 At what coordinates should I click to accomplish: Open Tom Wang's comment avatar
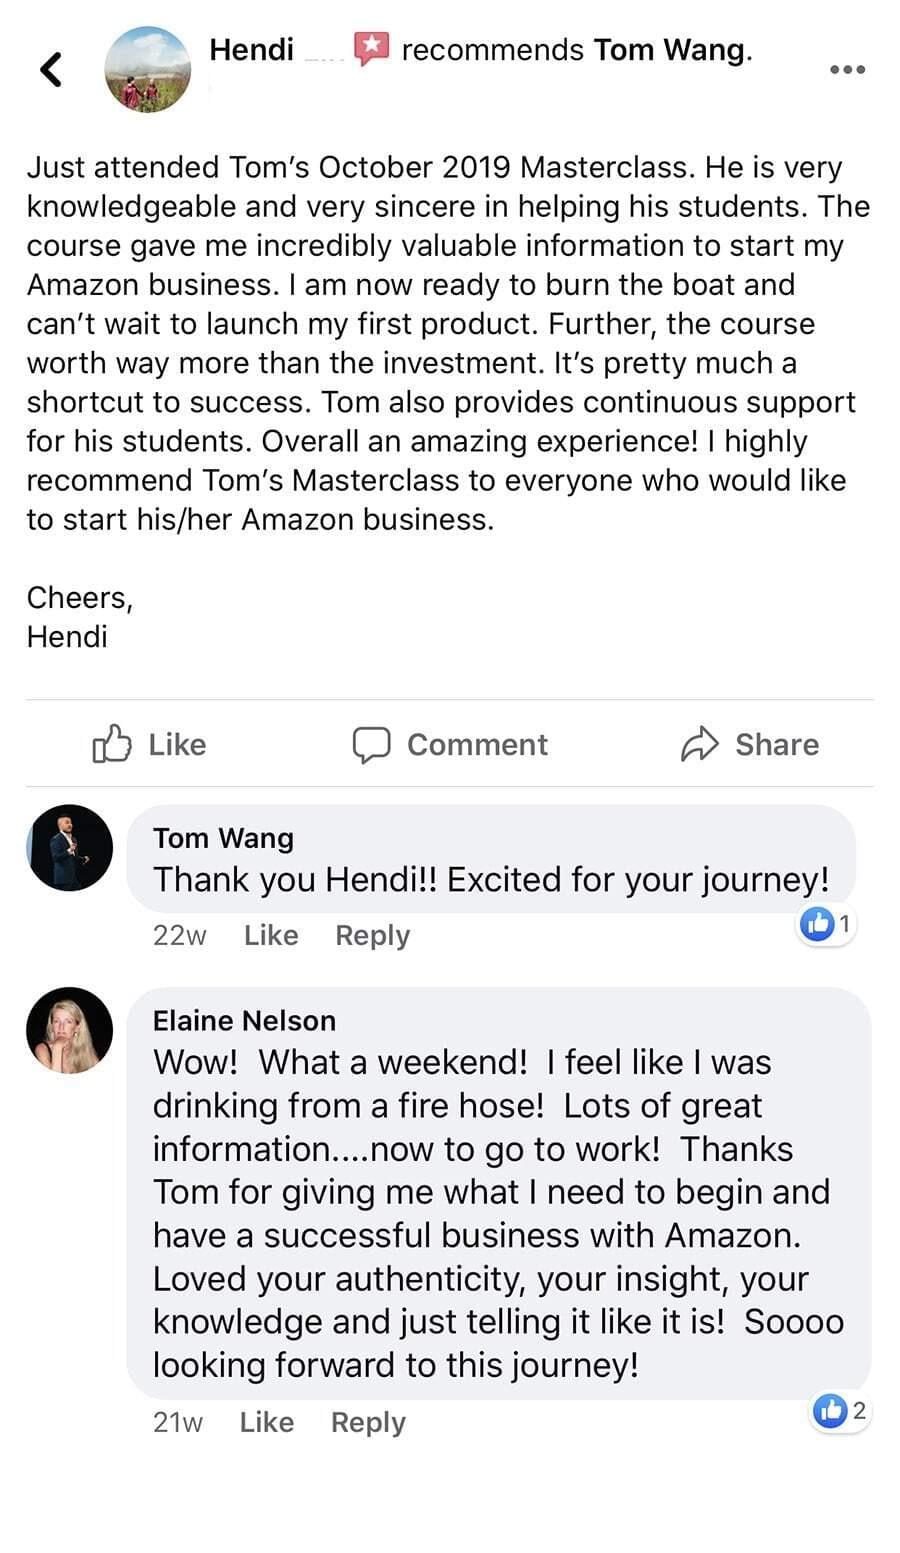tap(69, 848)
